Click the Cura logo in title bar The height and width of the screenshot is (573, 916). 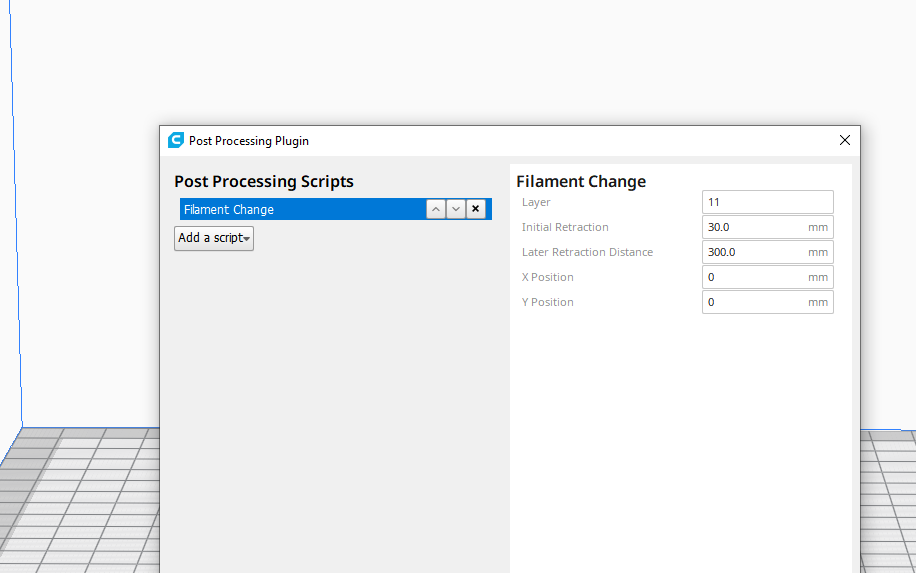tap(176, 141)
